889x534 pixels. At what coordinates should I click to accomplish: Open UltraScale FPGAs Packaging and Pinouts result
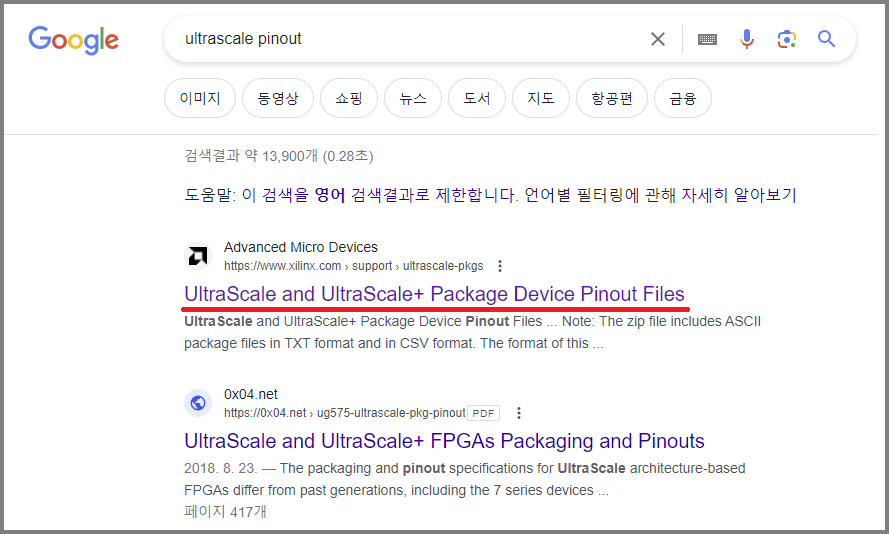[x=444, y=441]
